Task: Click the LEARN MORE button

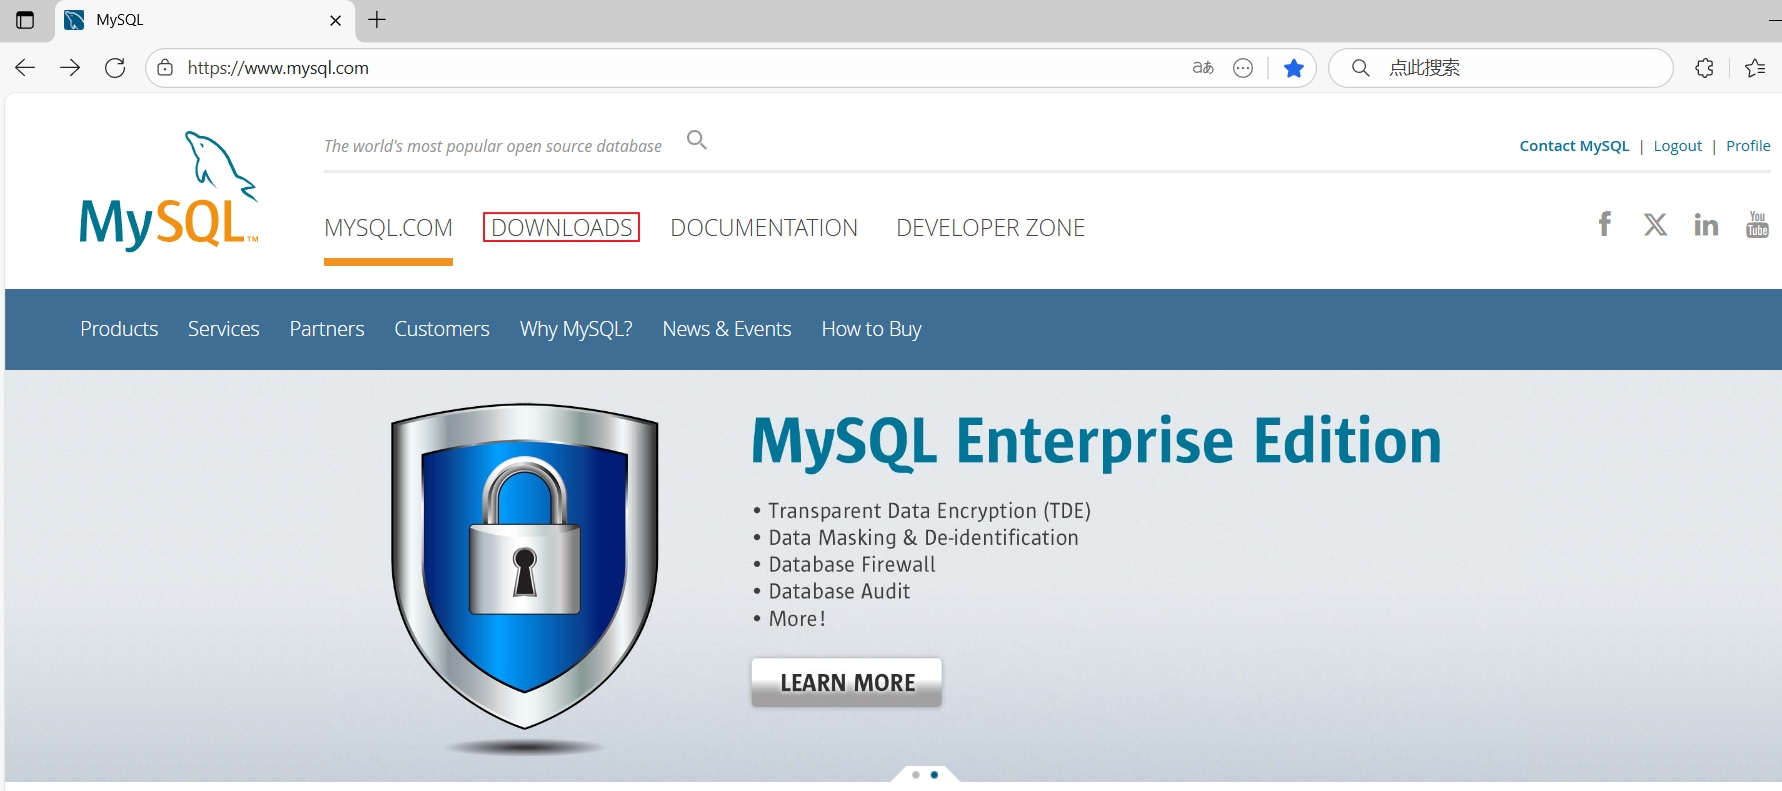Action: pos(847,682)
